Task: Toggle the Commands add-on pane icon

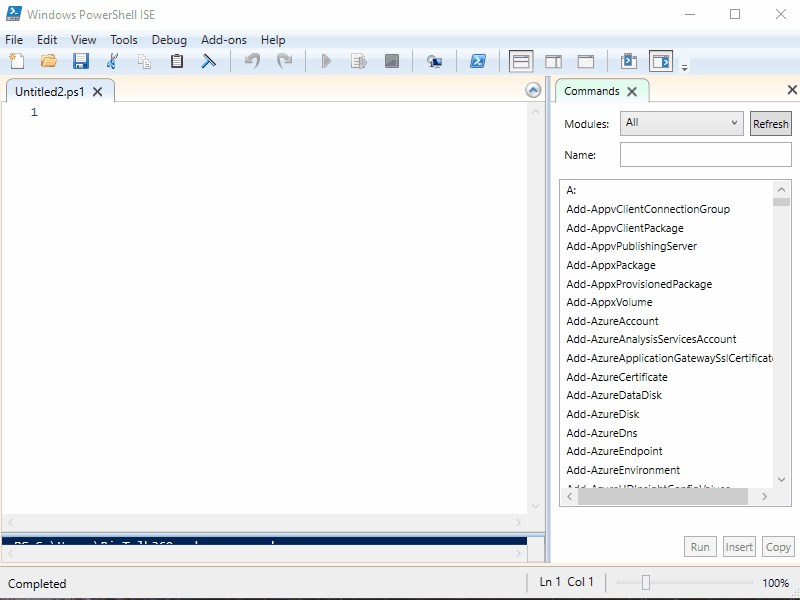Action: point(661,61)
